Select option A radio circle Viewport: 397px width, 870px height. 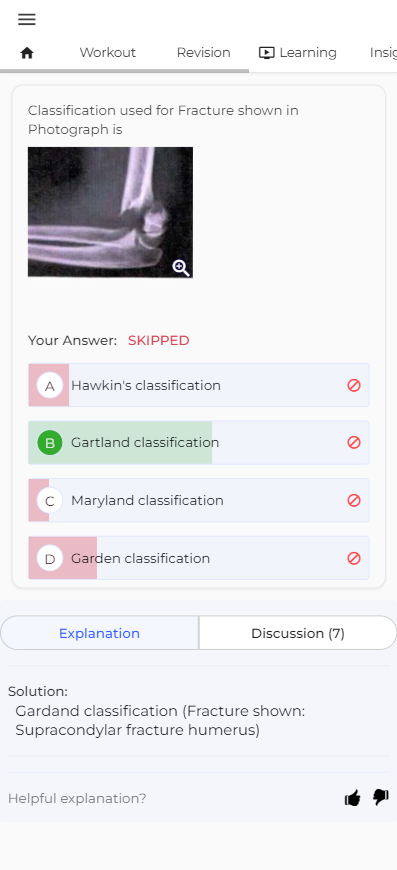(x=50, y=386)
